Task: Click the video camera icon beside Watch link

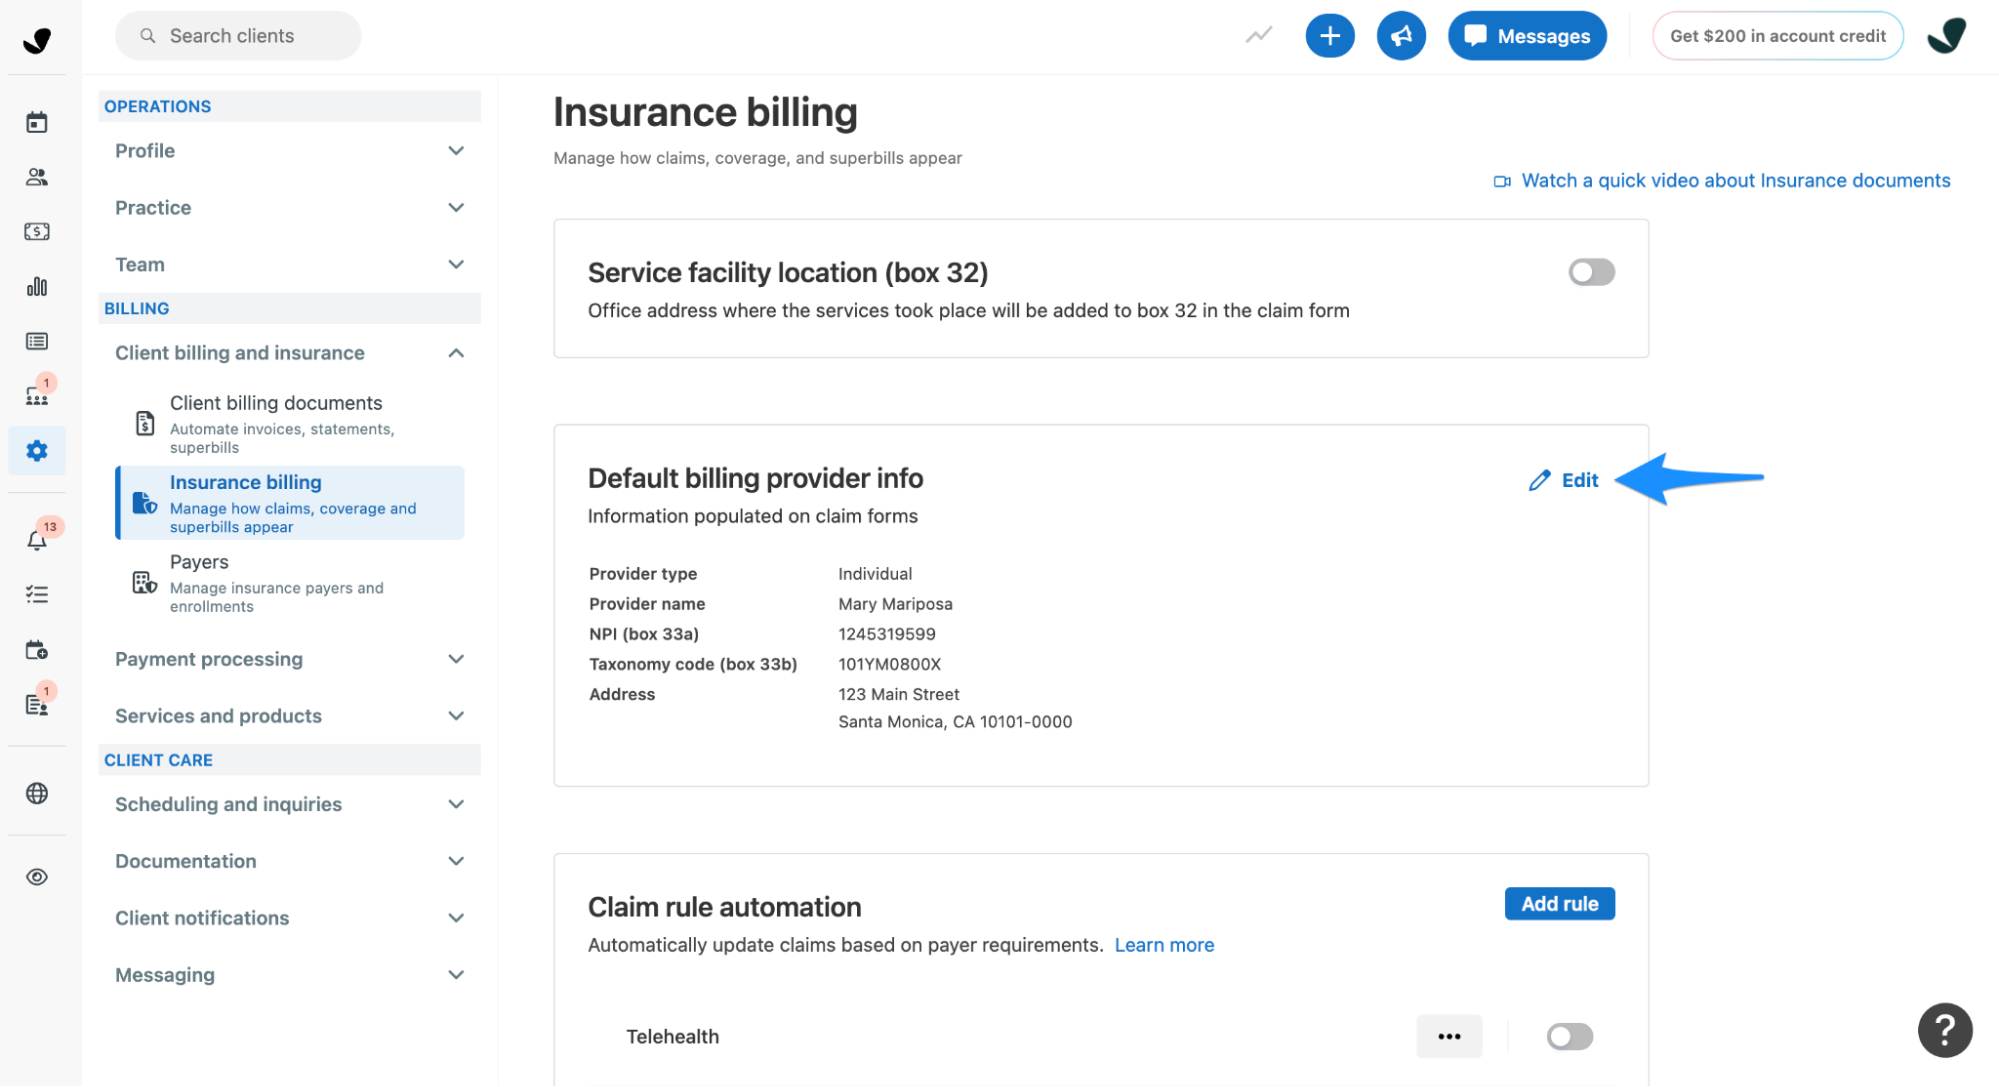Action: (x=1502, y=181)
